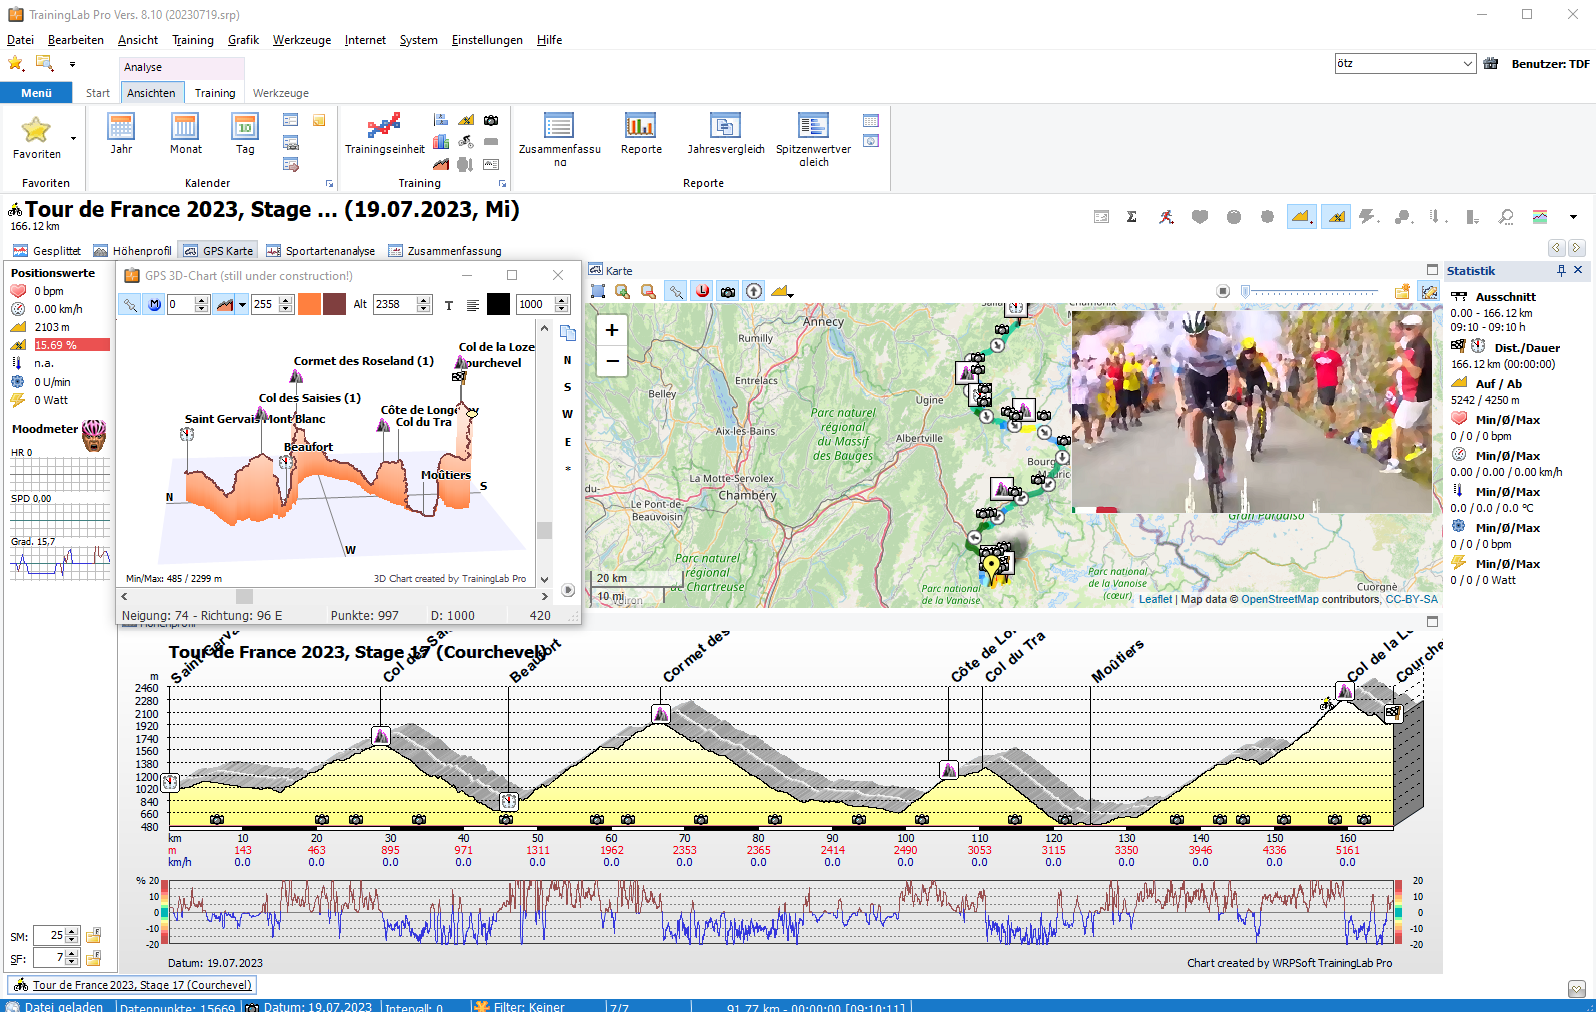Screen dimensions: 1596x1012
Task: Zoom out the map with minus button
Action: coord(612,361)
